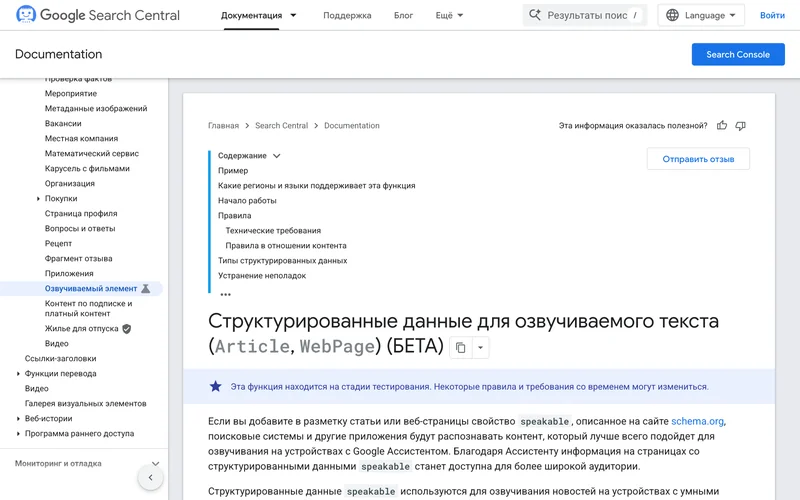Select Фрагмент отзыва in sidebar

pos(79,259)
